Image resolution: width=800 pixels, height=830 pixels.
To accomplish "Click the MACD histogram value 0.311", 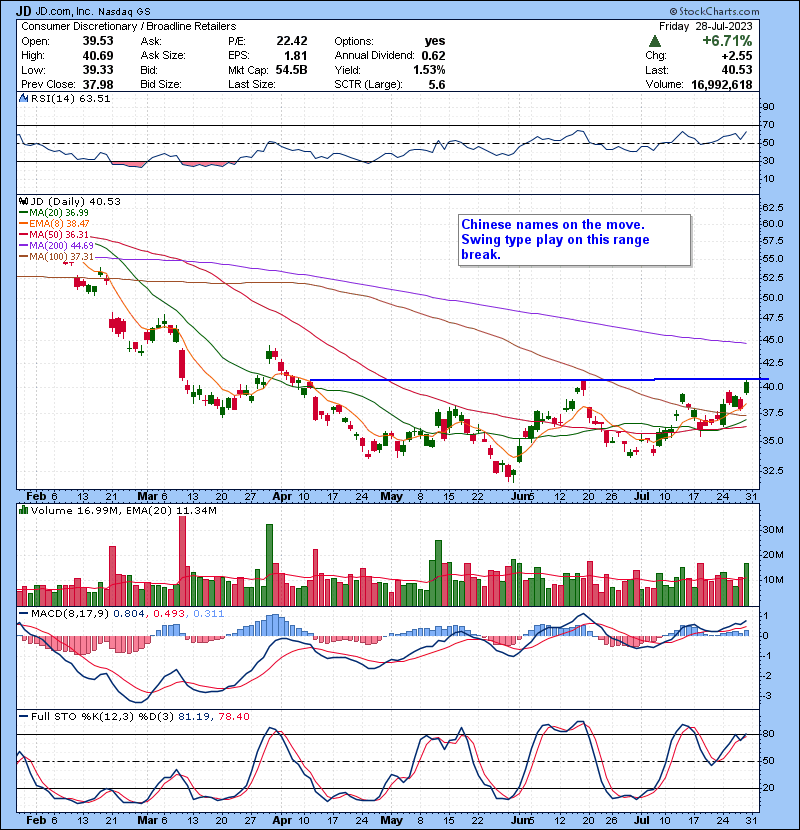I will click(x=209, y=613).
